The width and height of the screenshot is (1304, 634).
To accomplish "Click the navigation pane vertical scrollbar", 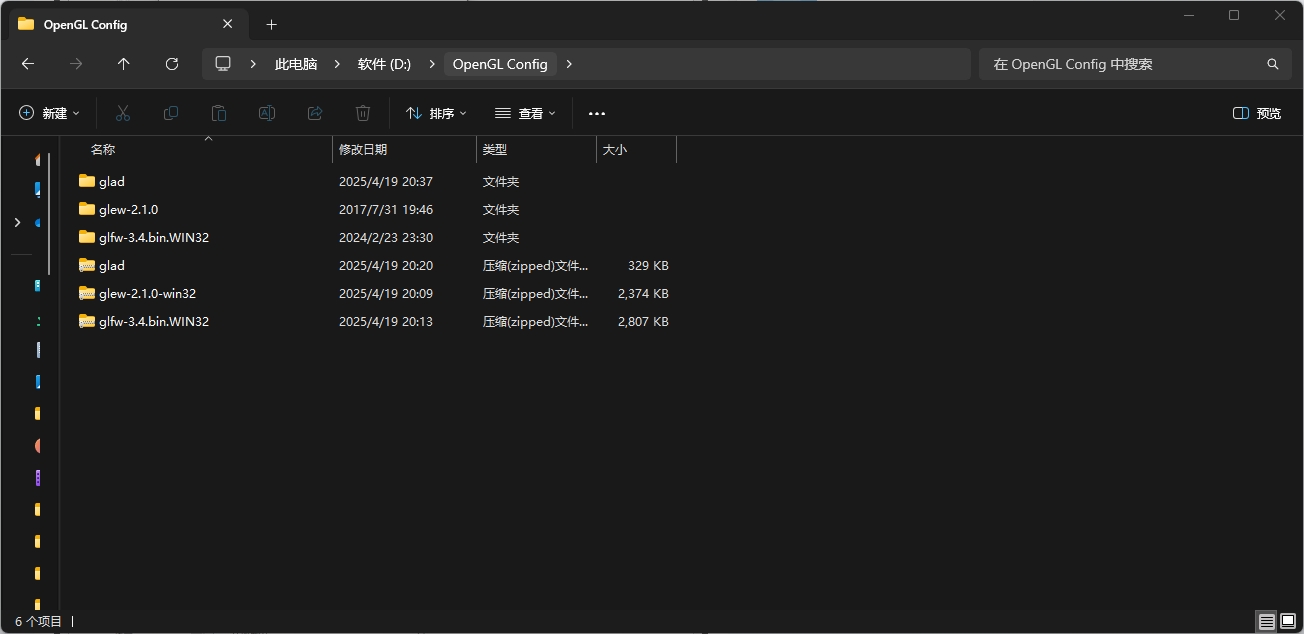I will pos(49,213).
